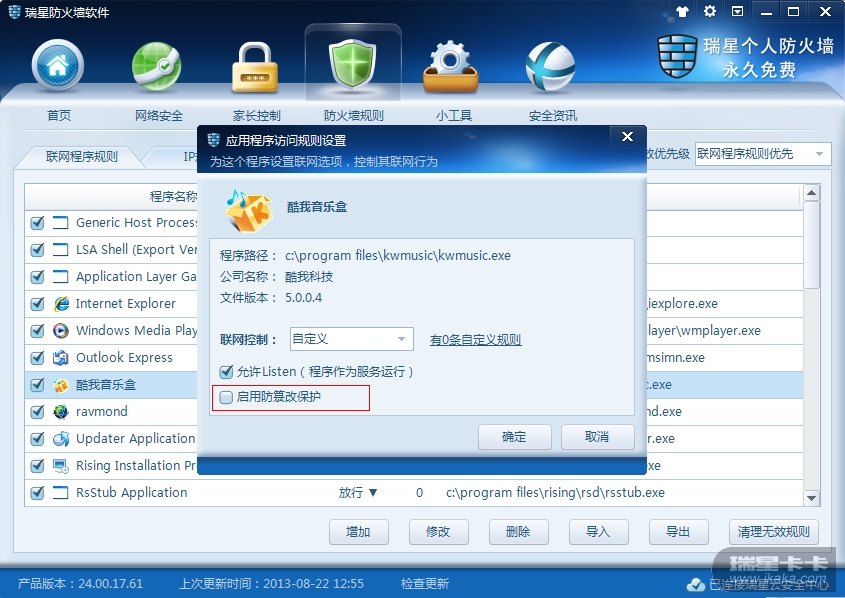The width and height of the screenshot is (845, 598).
Task: Open the 家长控制 padlock icon
Action: coord(255,68)
